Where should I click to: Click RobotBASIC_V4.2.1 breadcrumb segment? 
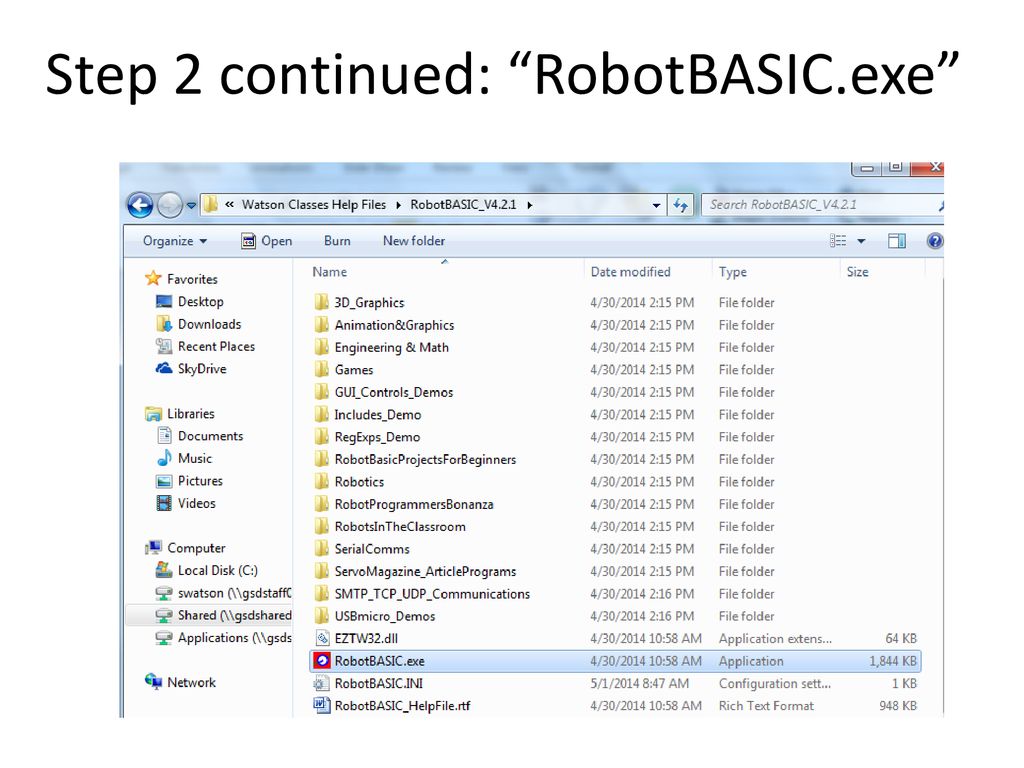pyautogui.click(x=463, y=204)
